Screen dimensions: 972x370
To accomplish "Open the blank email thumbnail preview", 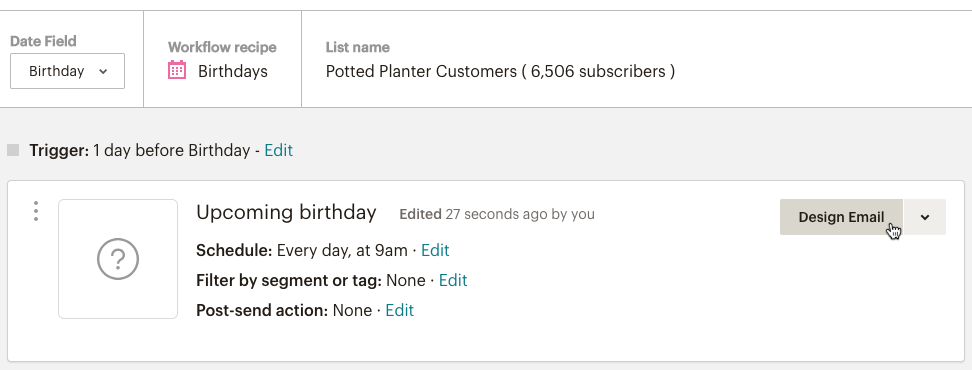I will pyautogui.click(x=118, y=259).
